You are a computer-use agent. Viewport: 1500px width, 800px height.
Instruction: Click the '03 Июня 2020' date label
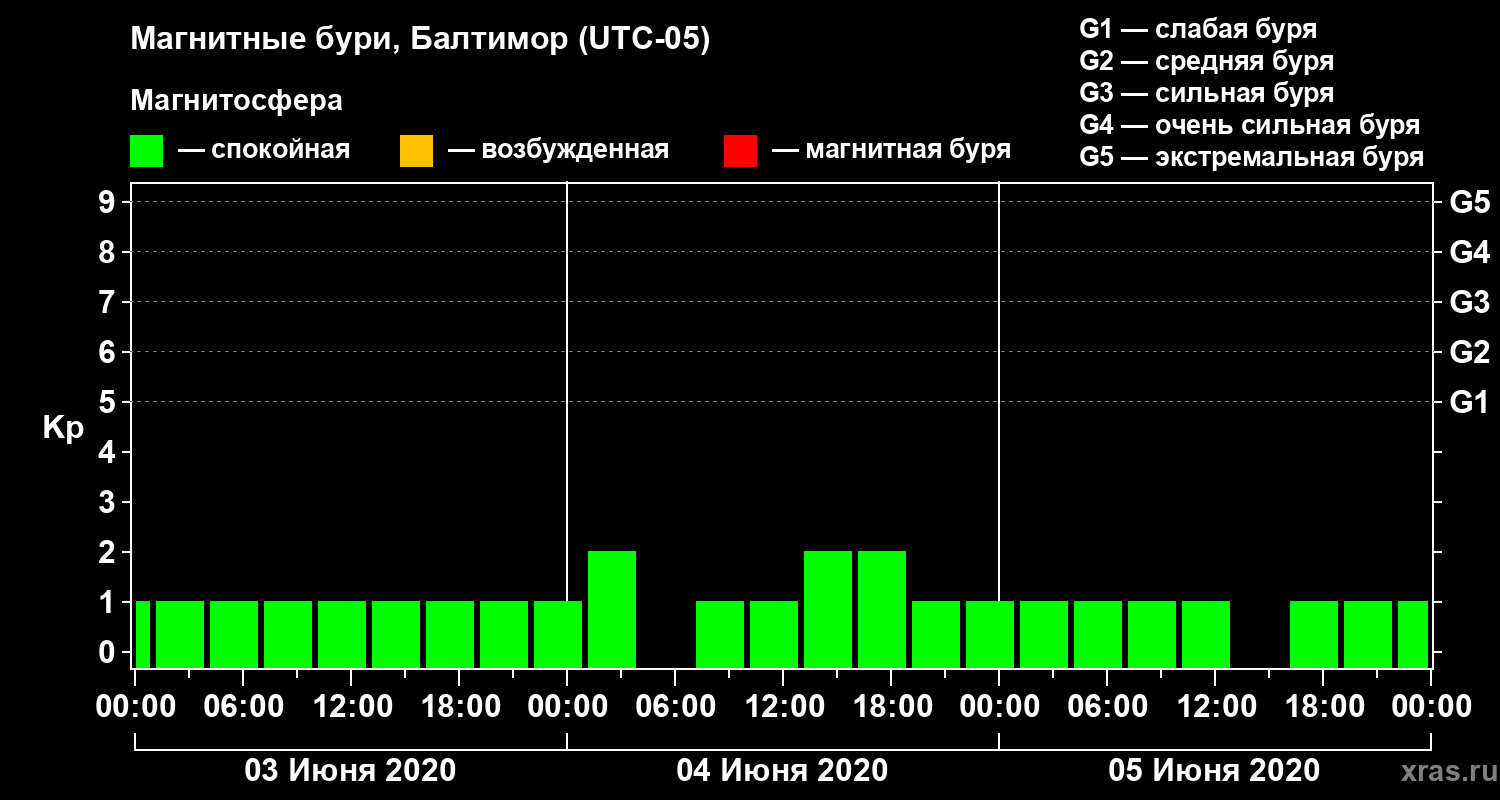tap(350, 771)
